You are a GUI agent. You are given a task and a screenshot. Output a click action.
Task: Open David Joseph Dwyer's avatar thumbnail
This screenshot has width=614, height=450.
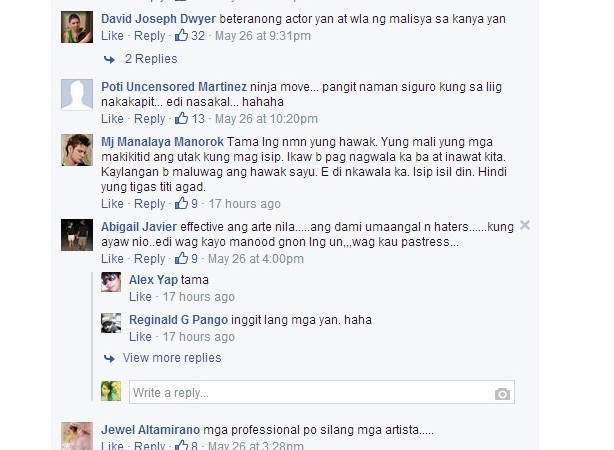[77, 27]
